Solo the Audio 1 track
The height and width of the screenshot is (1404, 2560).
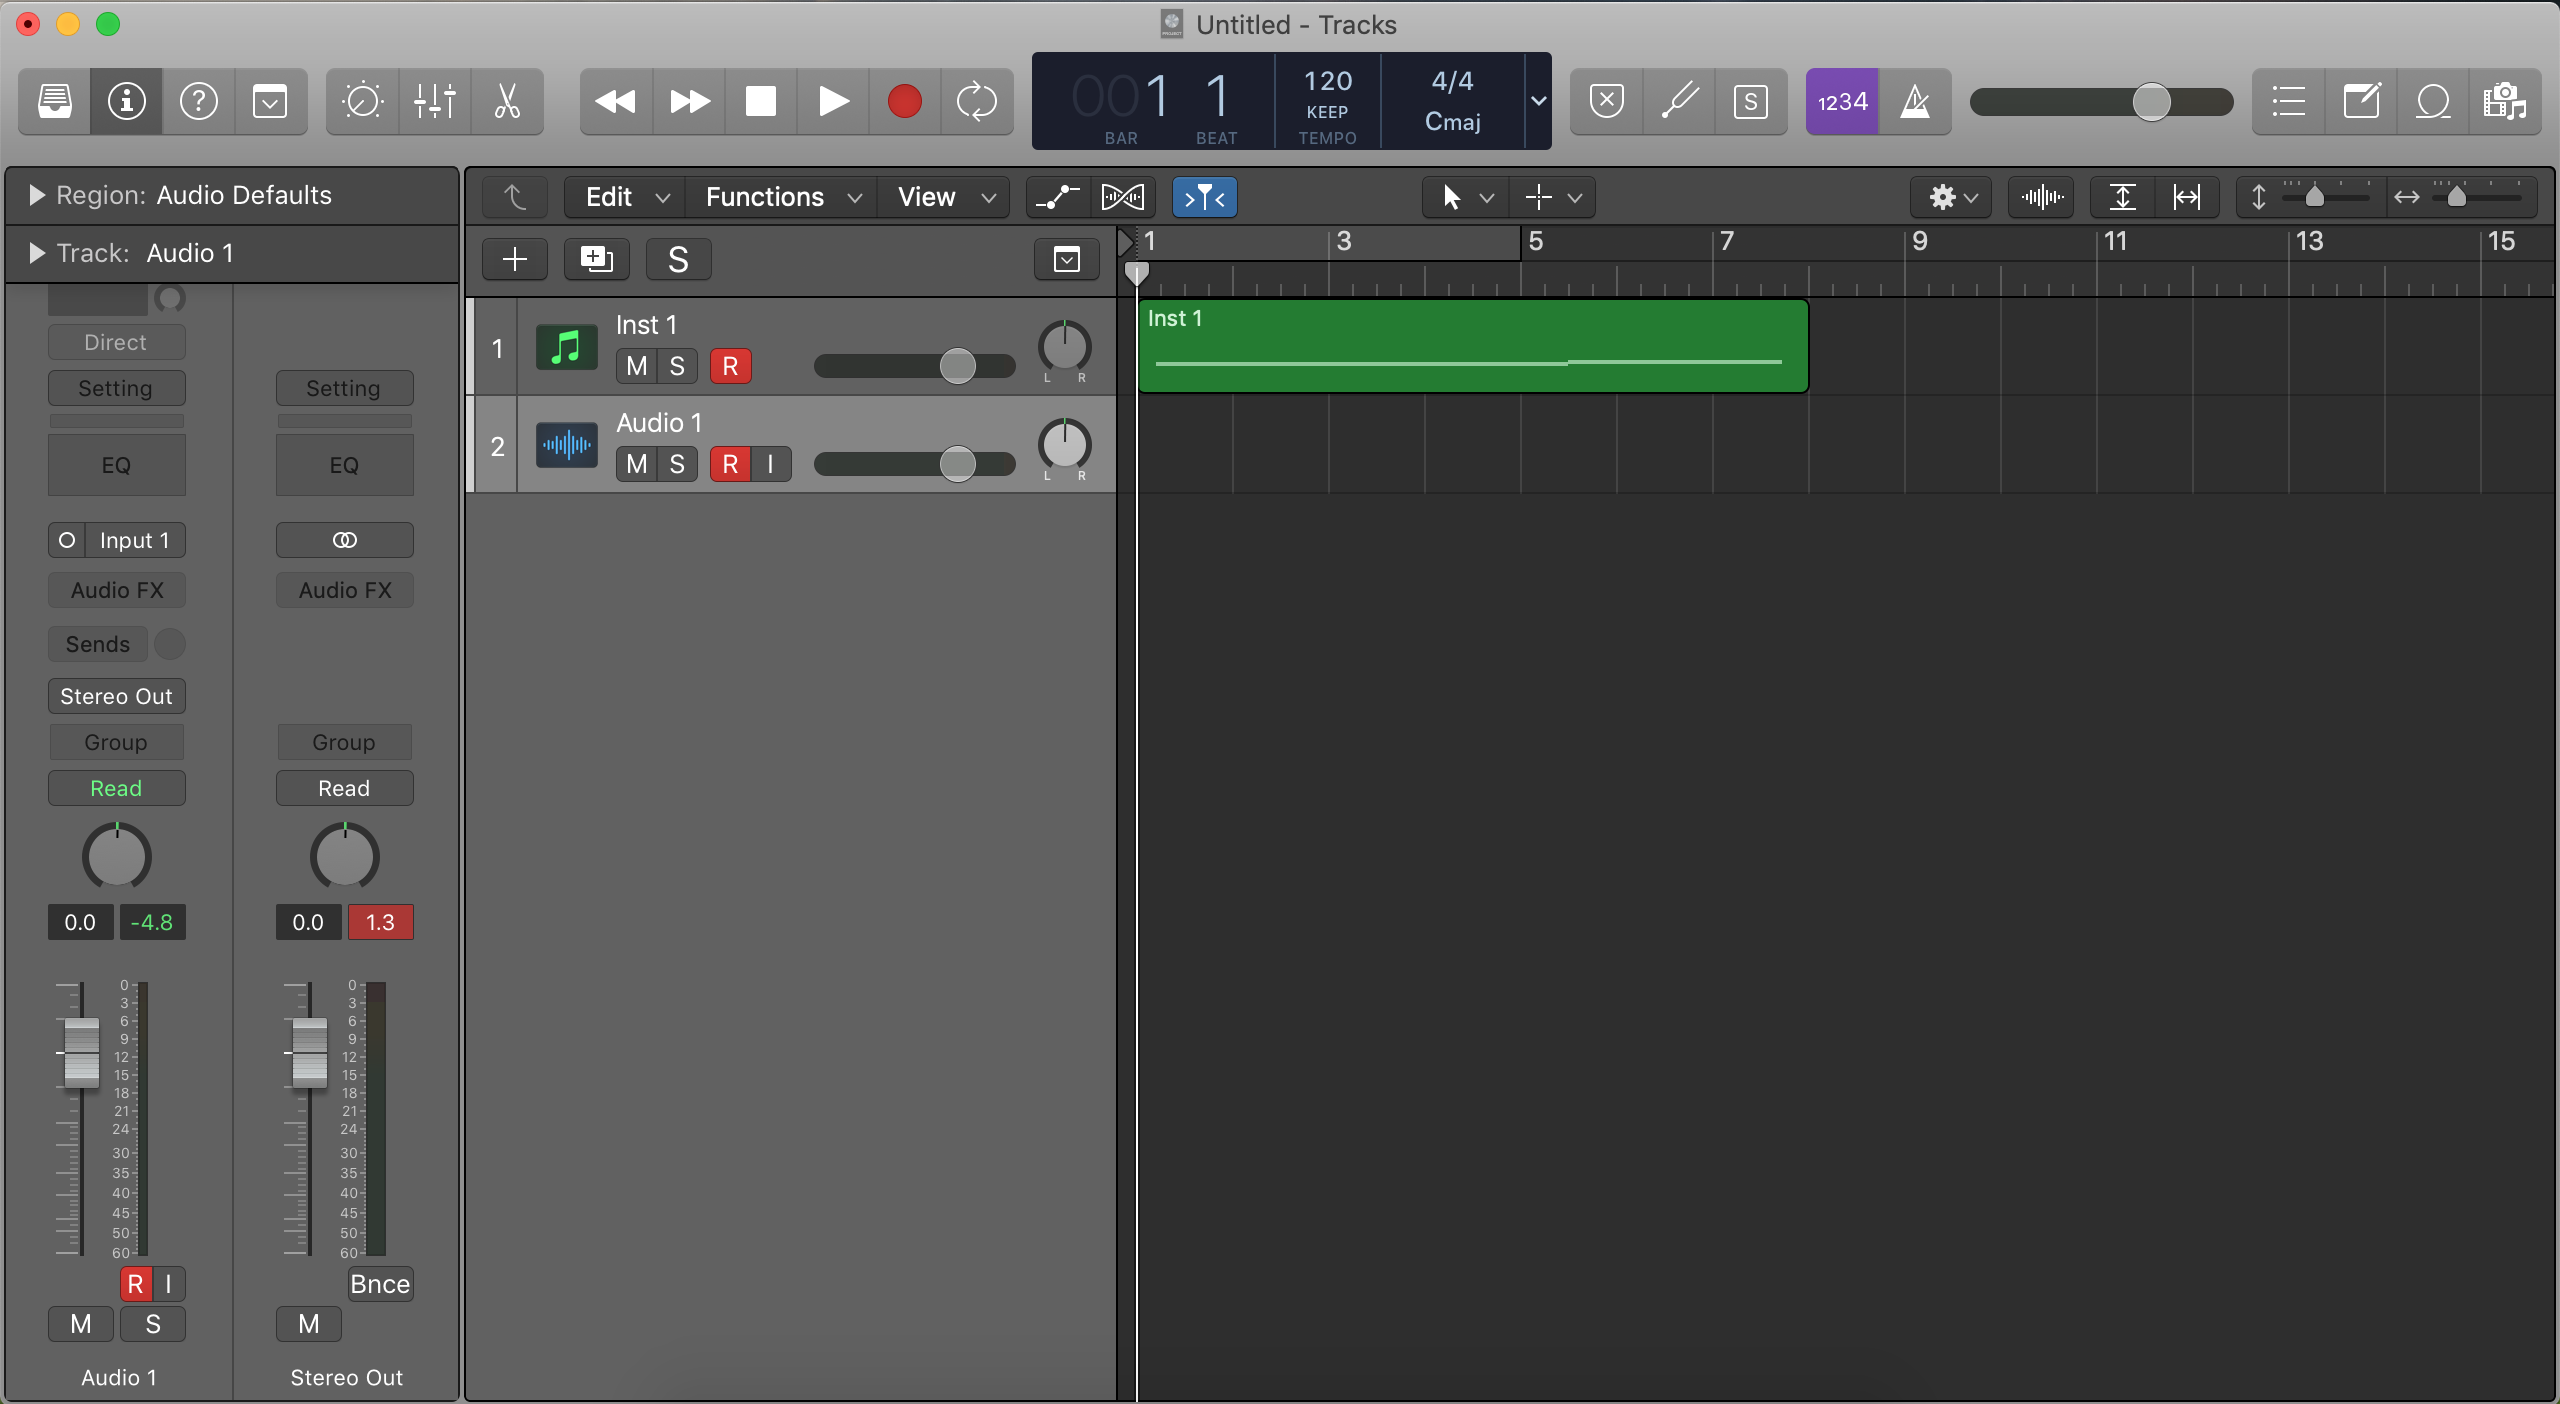point(677,464)
